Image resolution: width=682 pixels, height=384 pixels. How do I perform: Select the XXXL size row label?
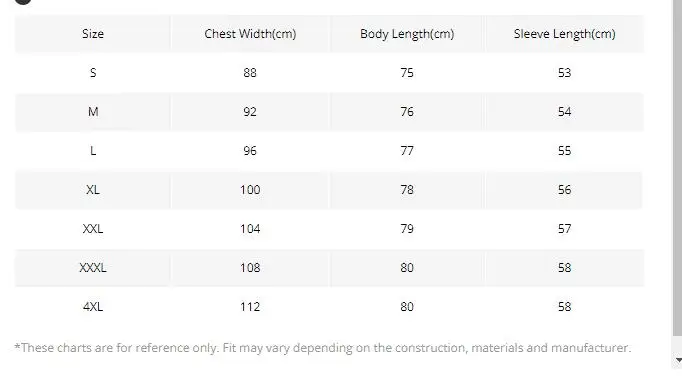tap(93, 267)
